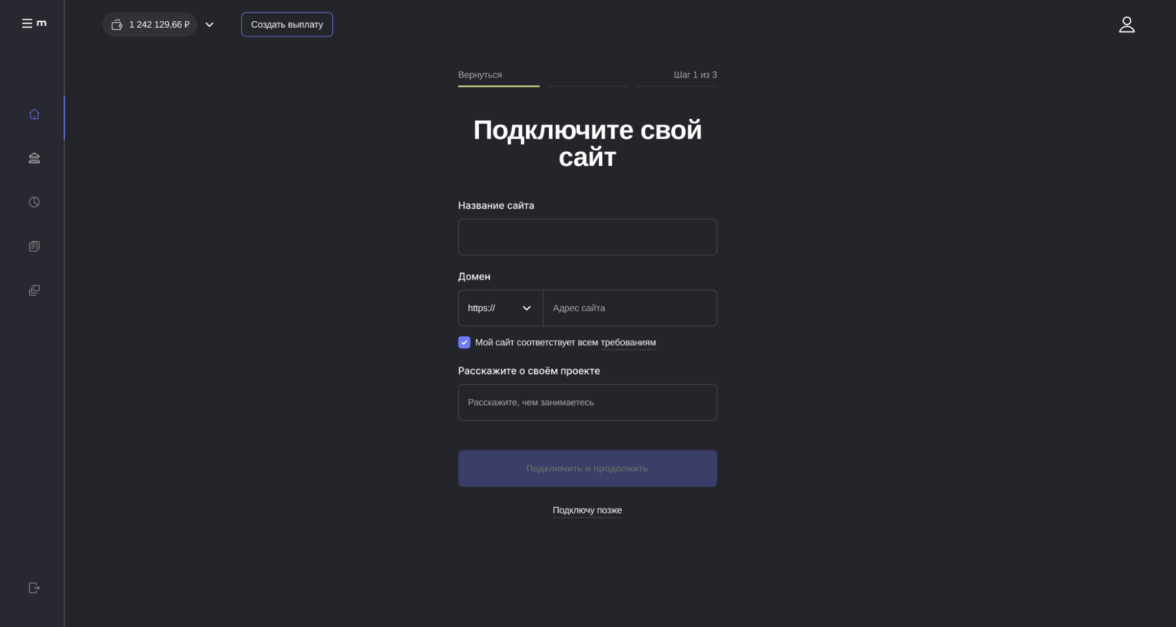Uncheck the site requirements checkbox
This screenshot has height=627, width=1176.
tap(464, 342)
